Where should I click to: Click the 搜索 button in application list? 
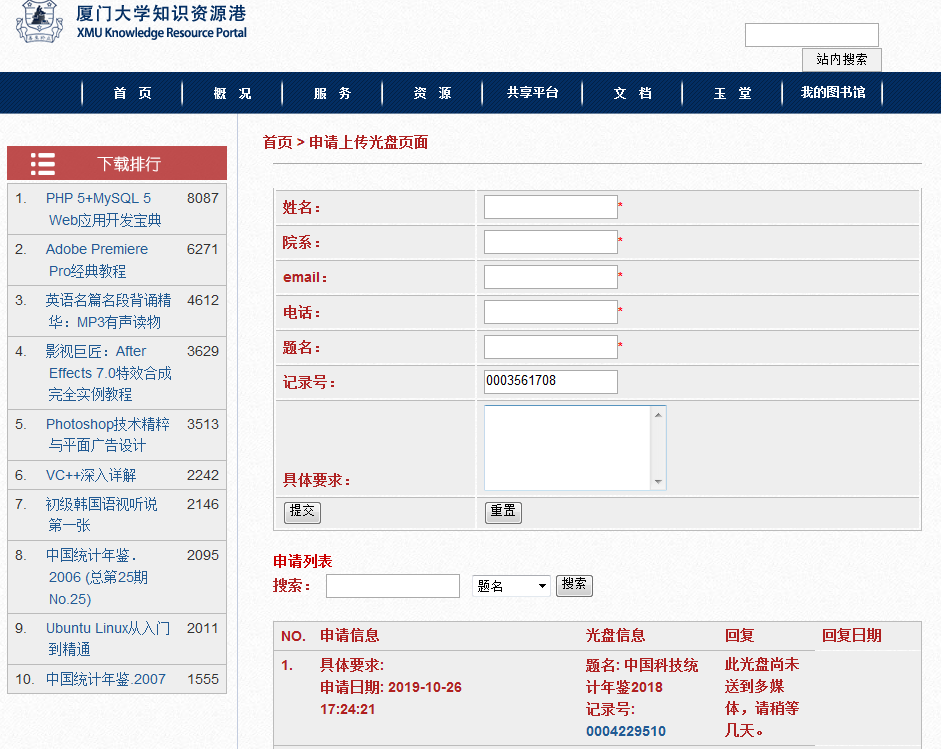[x=574, y=585]
